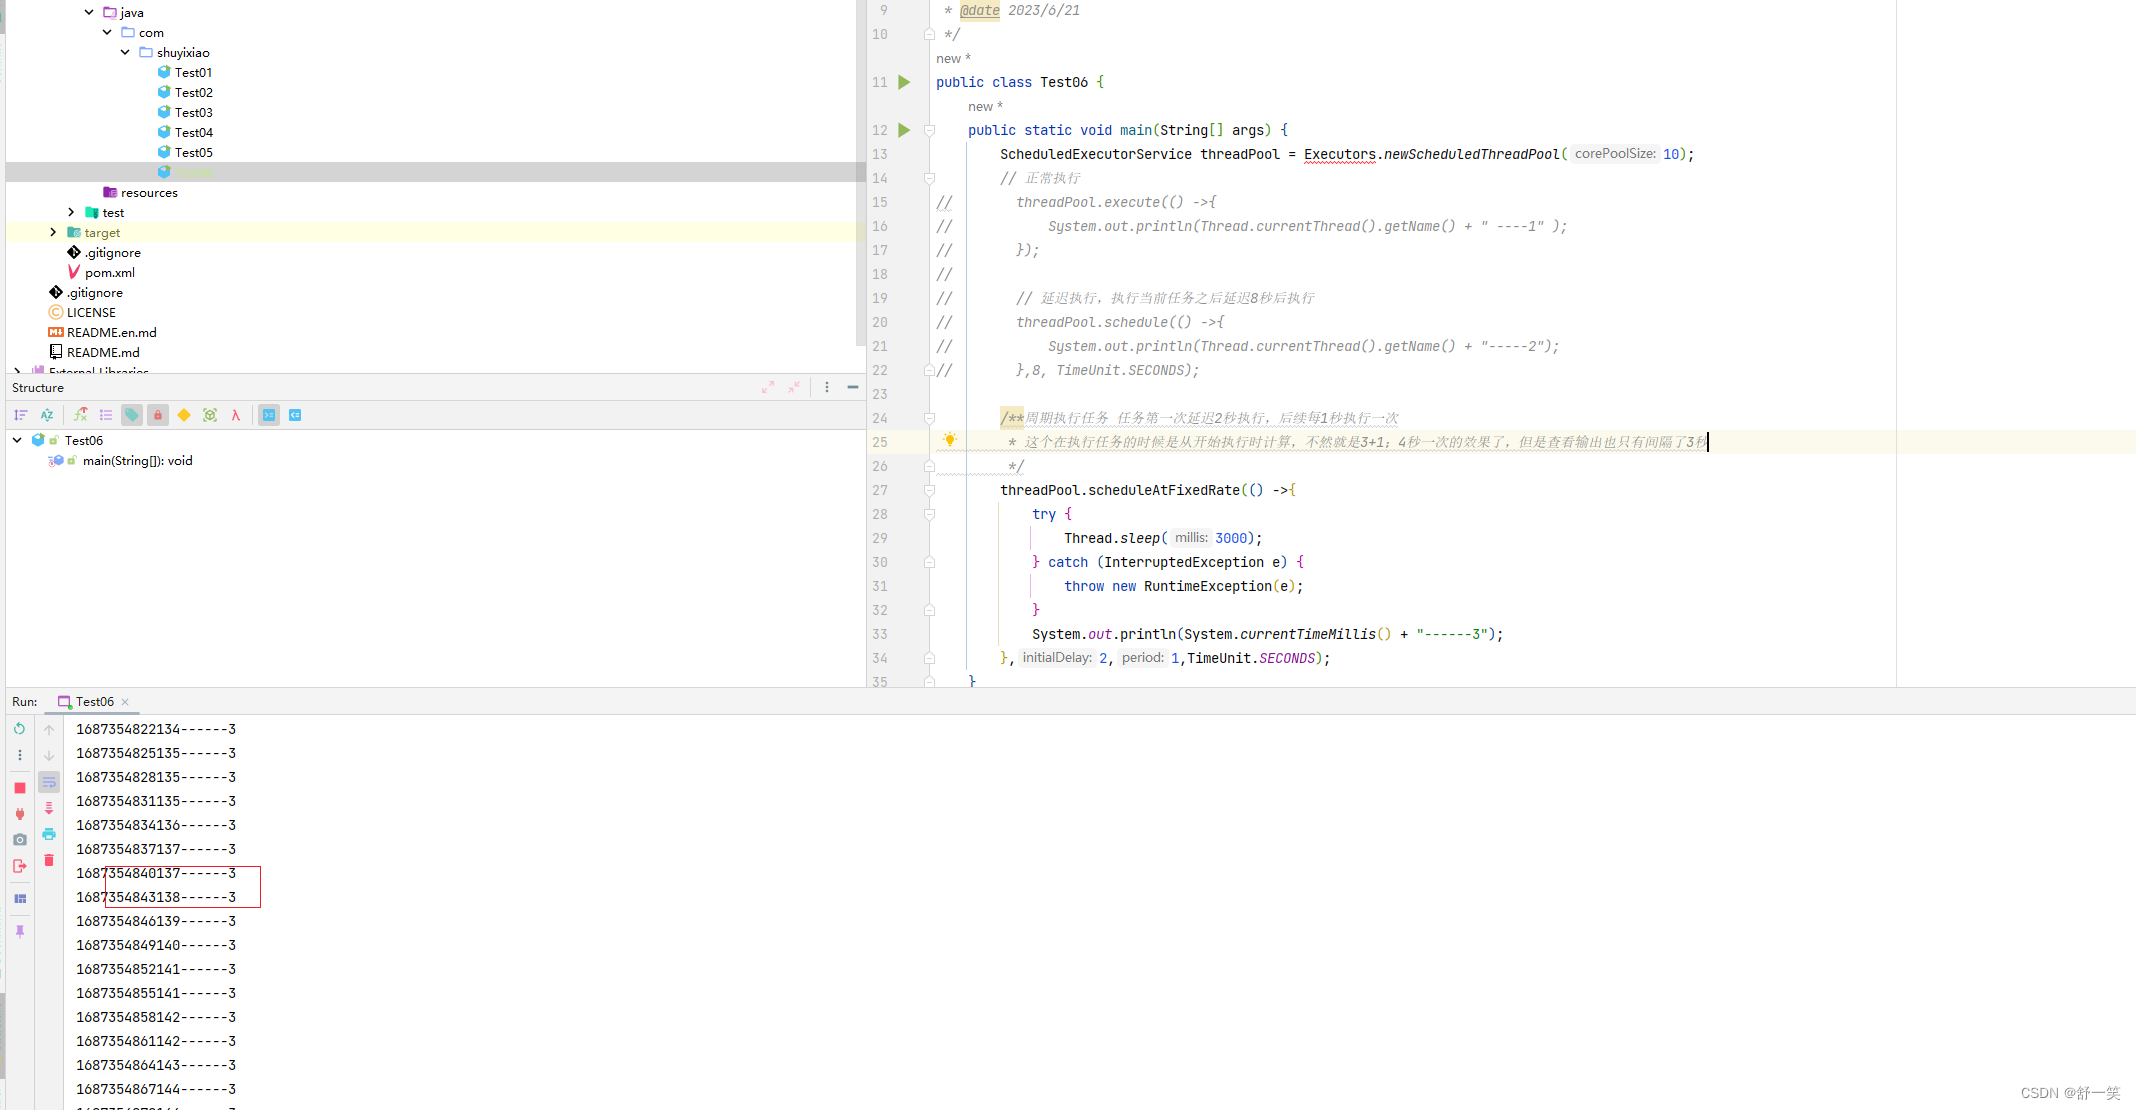Expand the test folder
Viewport: 2136px width, 1110px height.
click(x=71, y=212)
